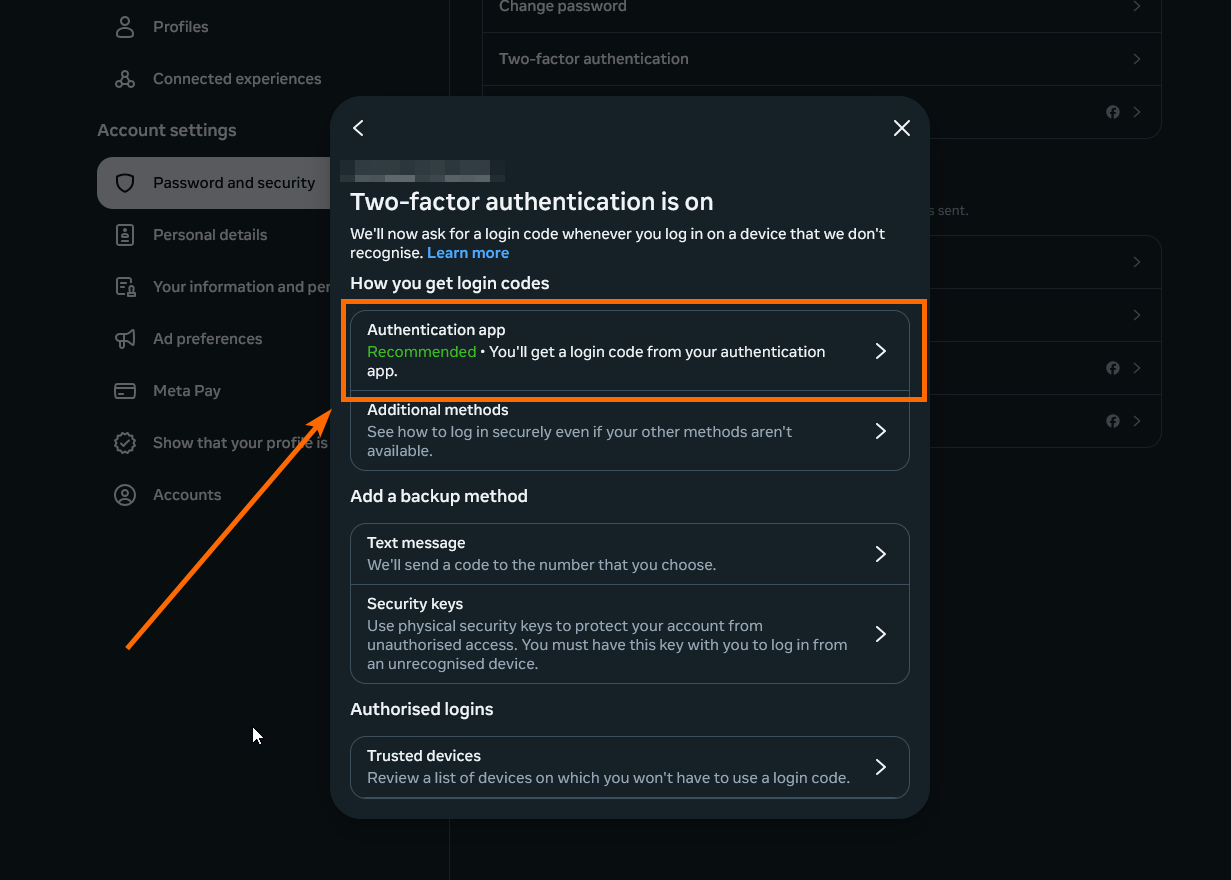Screen dimensions: 1231x880
Task: Review Trusted devices list
Action: point(629,767)
